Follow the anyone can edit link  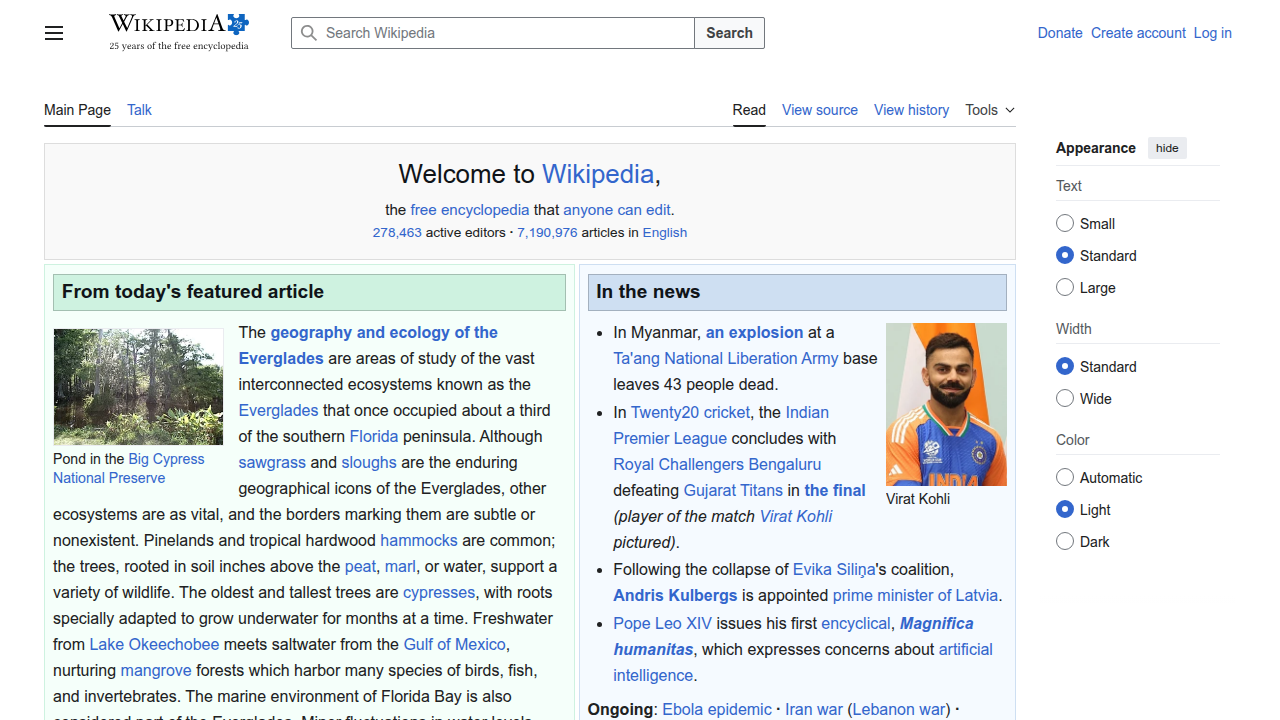click(617, 210)
